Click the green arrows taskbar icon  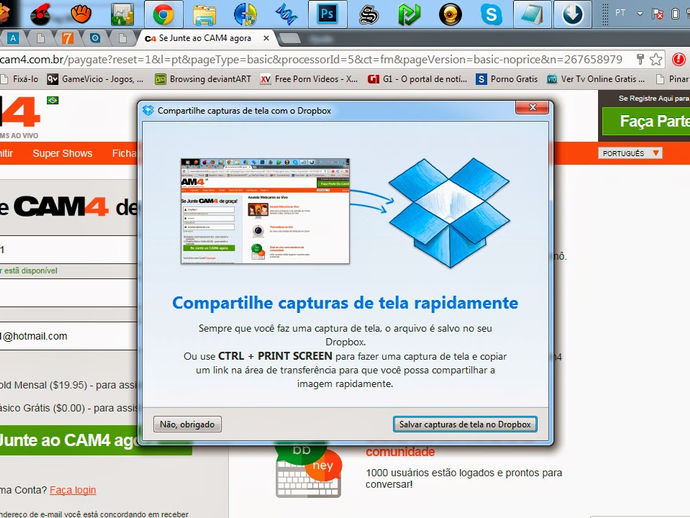point(409,14)
